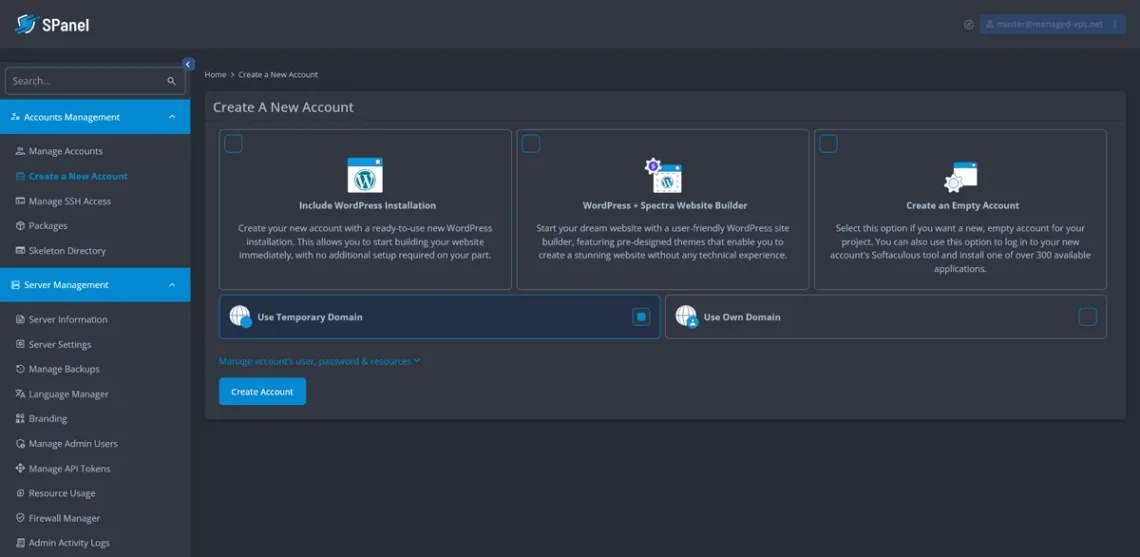Click the compass icon in header
Screen dimensions: 1140x557
[x=968, y=24]
